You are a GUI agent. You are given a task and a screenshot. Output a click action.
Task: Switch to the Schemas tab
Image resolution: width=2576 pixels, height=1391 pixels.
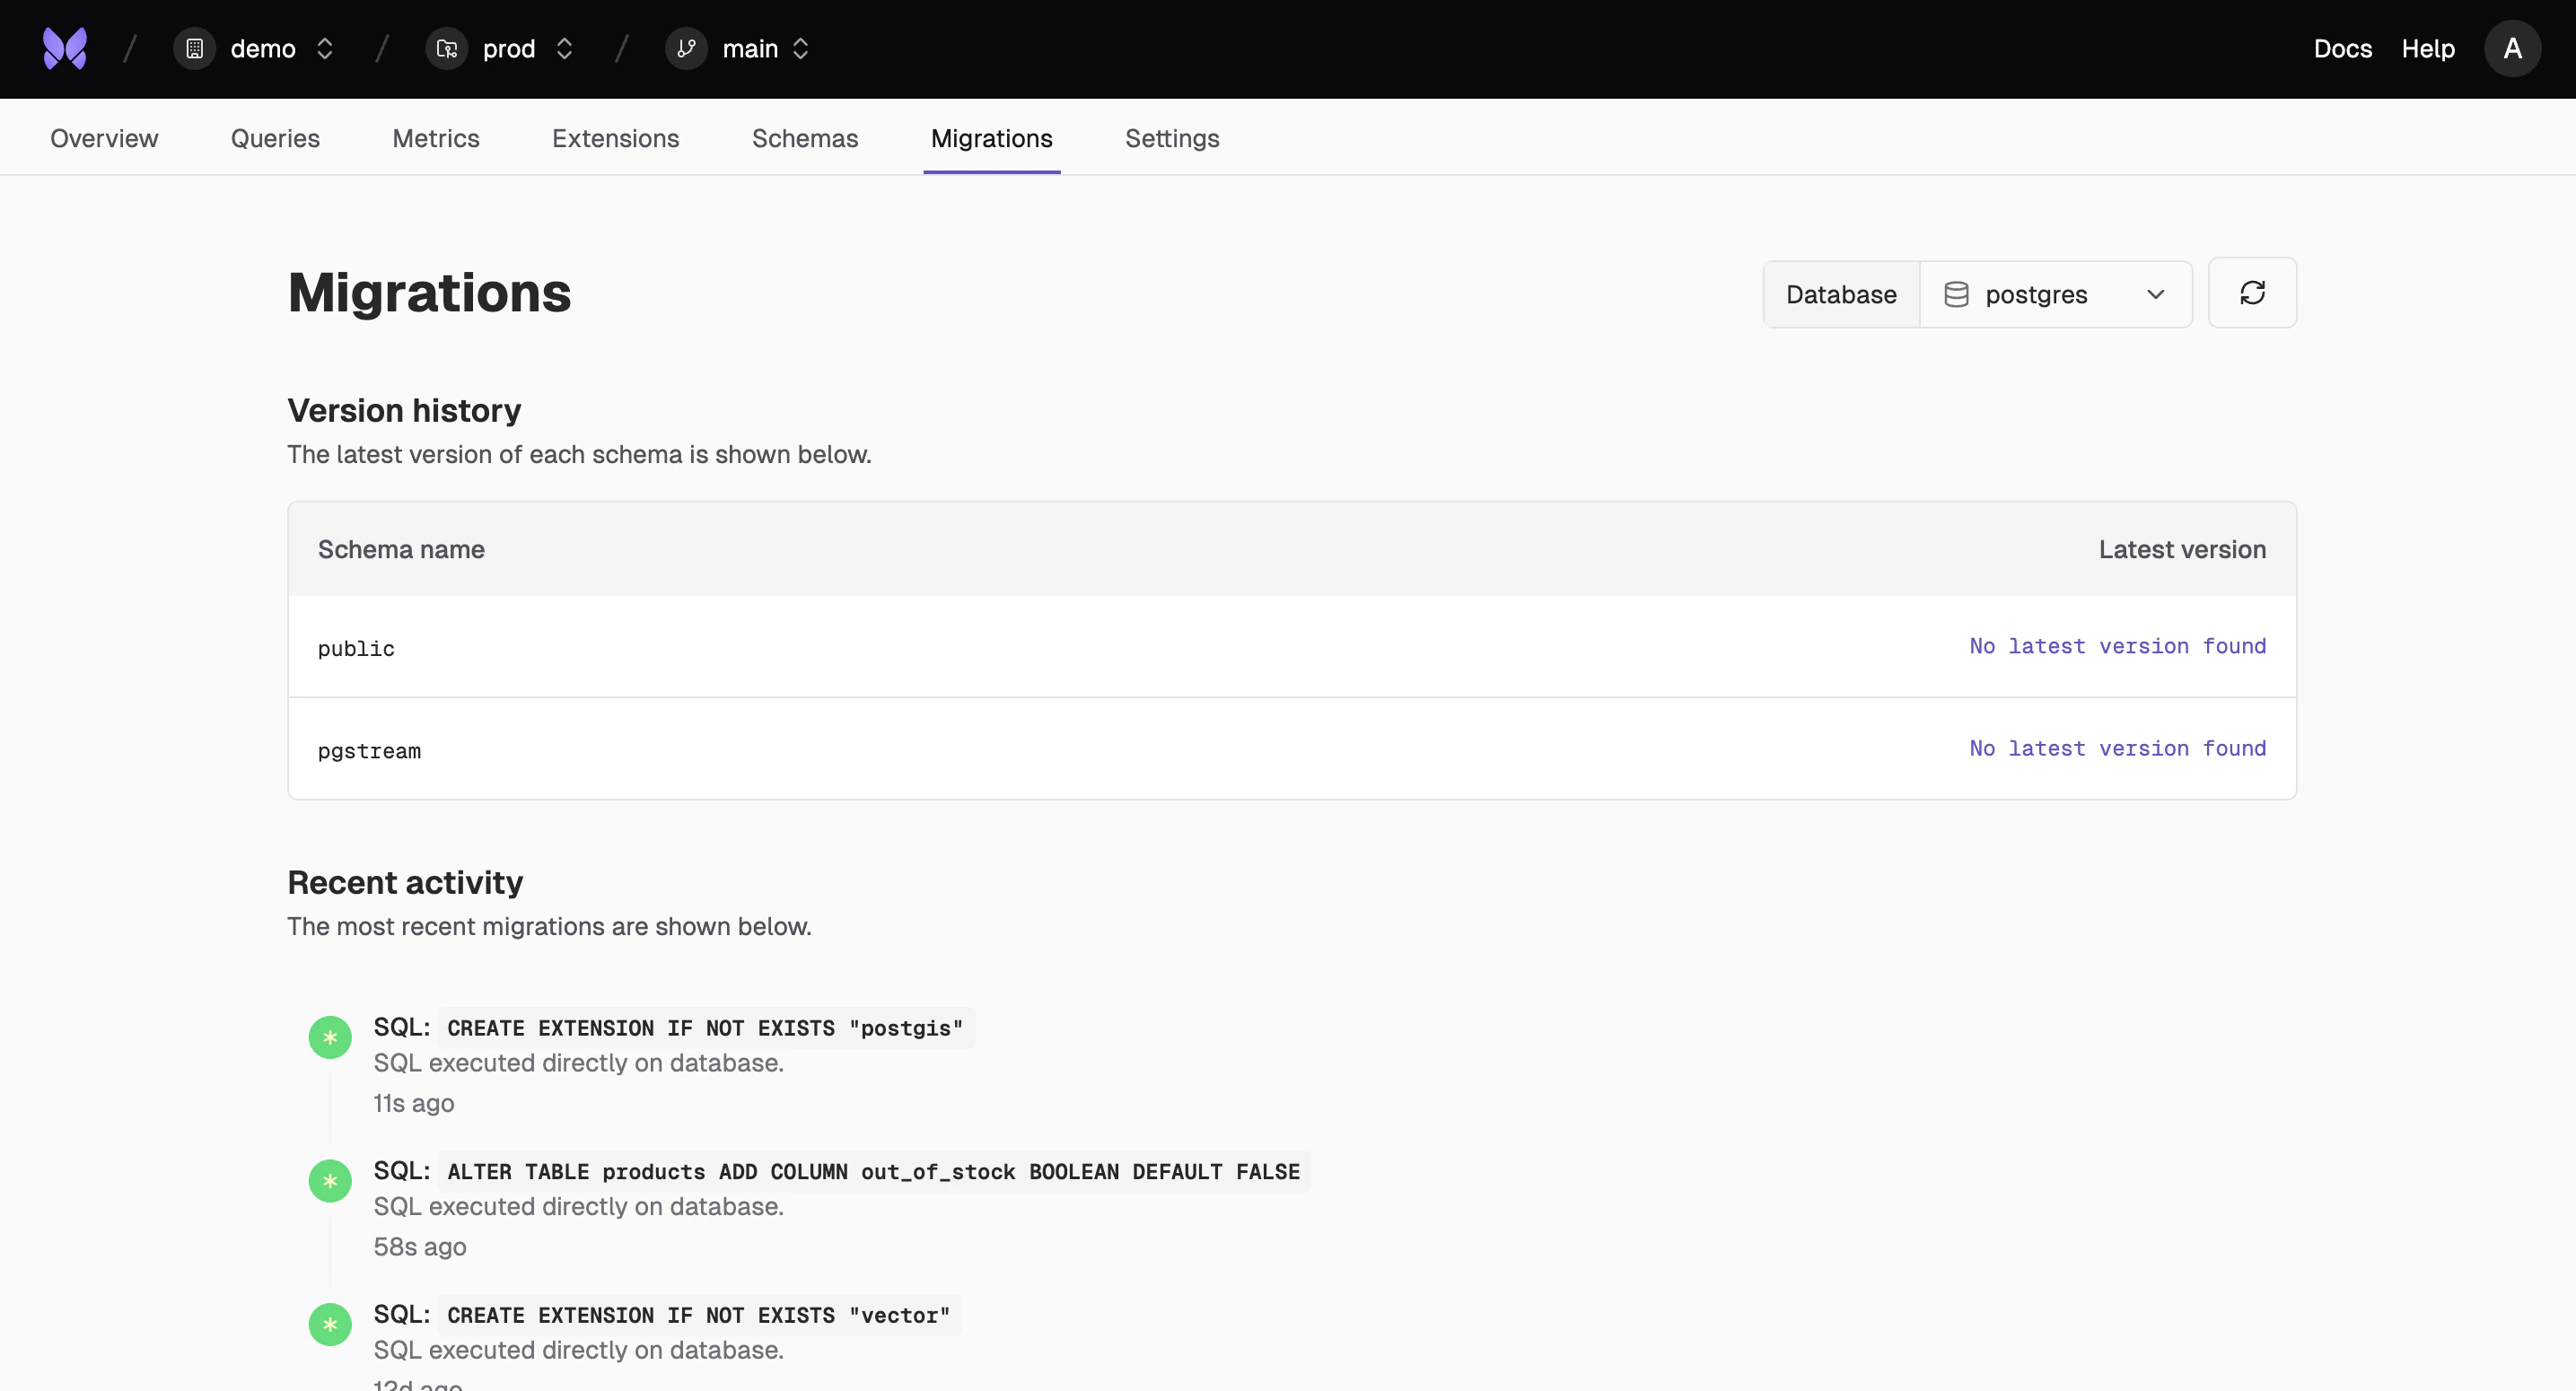[805, 138]
